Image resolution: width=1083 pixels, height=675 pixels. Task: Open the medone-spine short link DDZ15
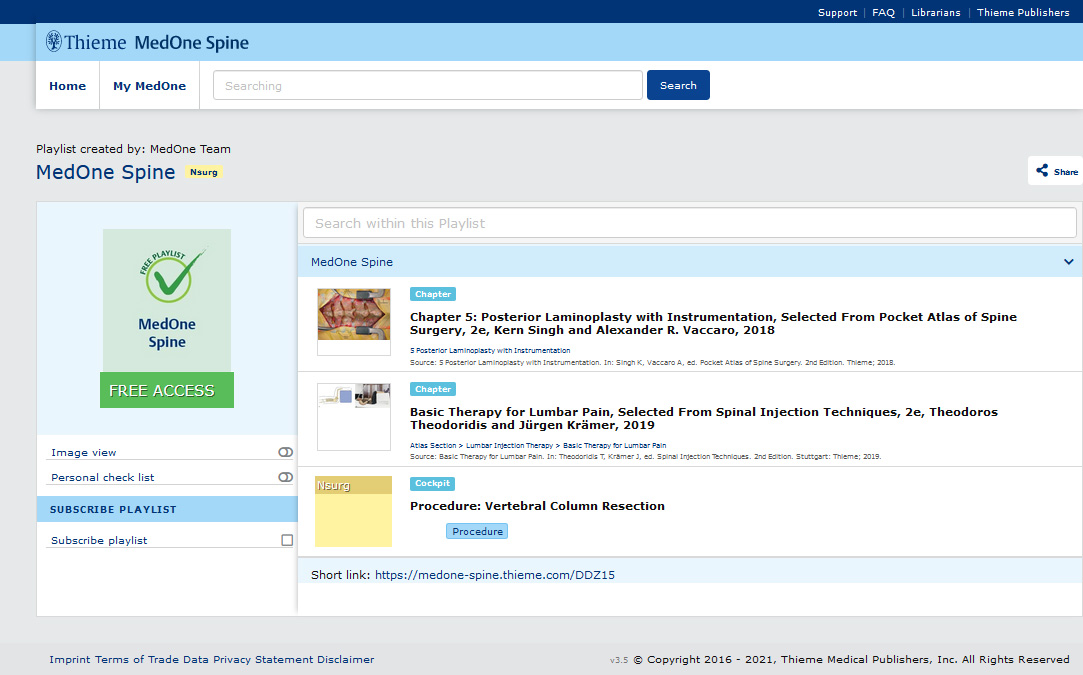click(495, 575)
